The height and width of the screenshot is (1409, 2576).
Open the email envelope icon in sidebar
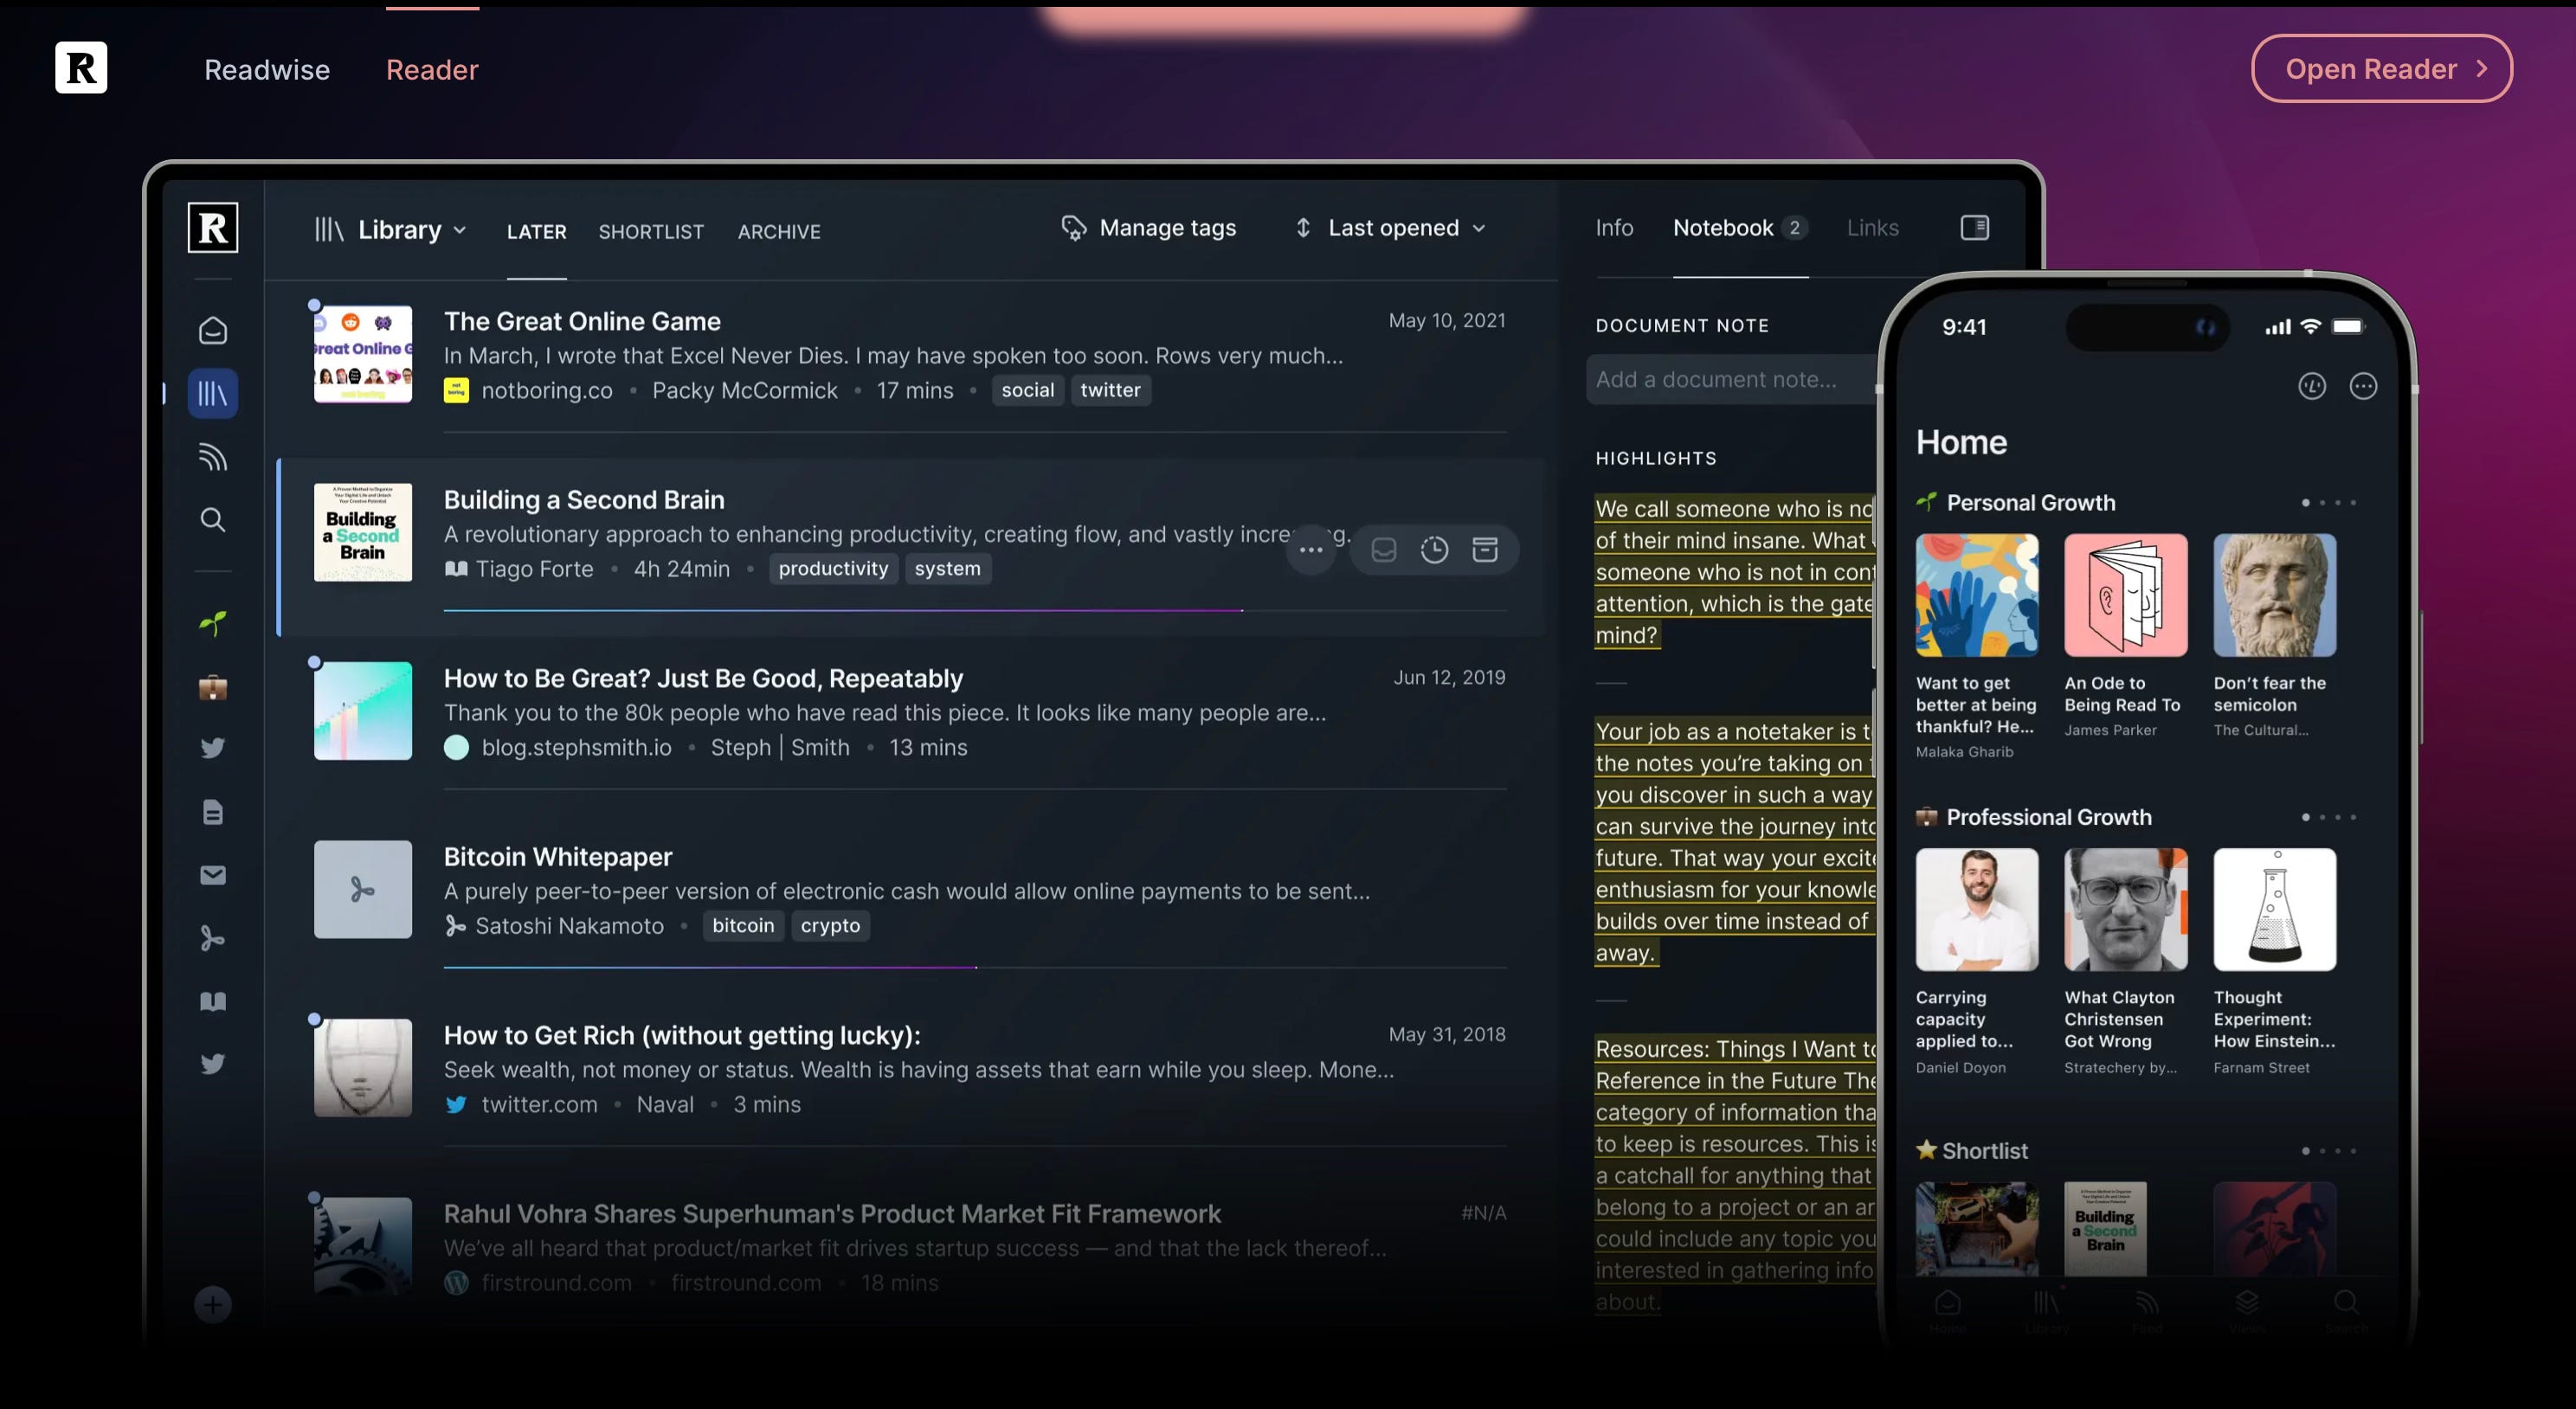click(213, 875)
